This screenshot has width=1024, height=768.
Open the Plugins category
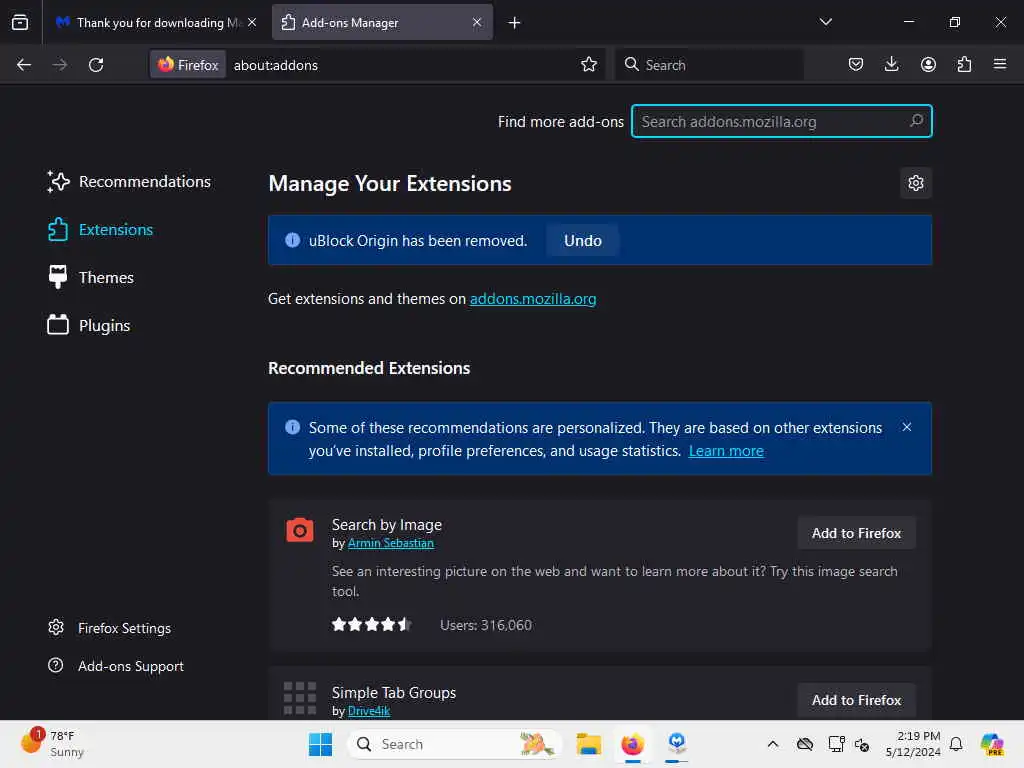tap(89, 325)
